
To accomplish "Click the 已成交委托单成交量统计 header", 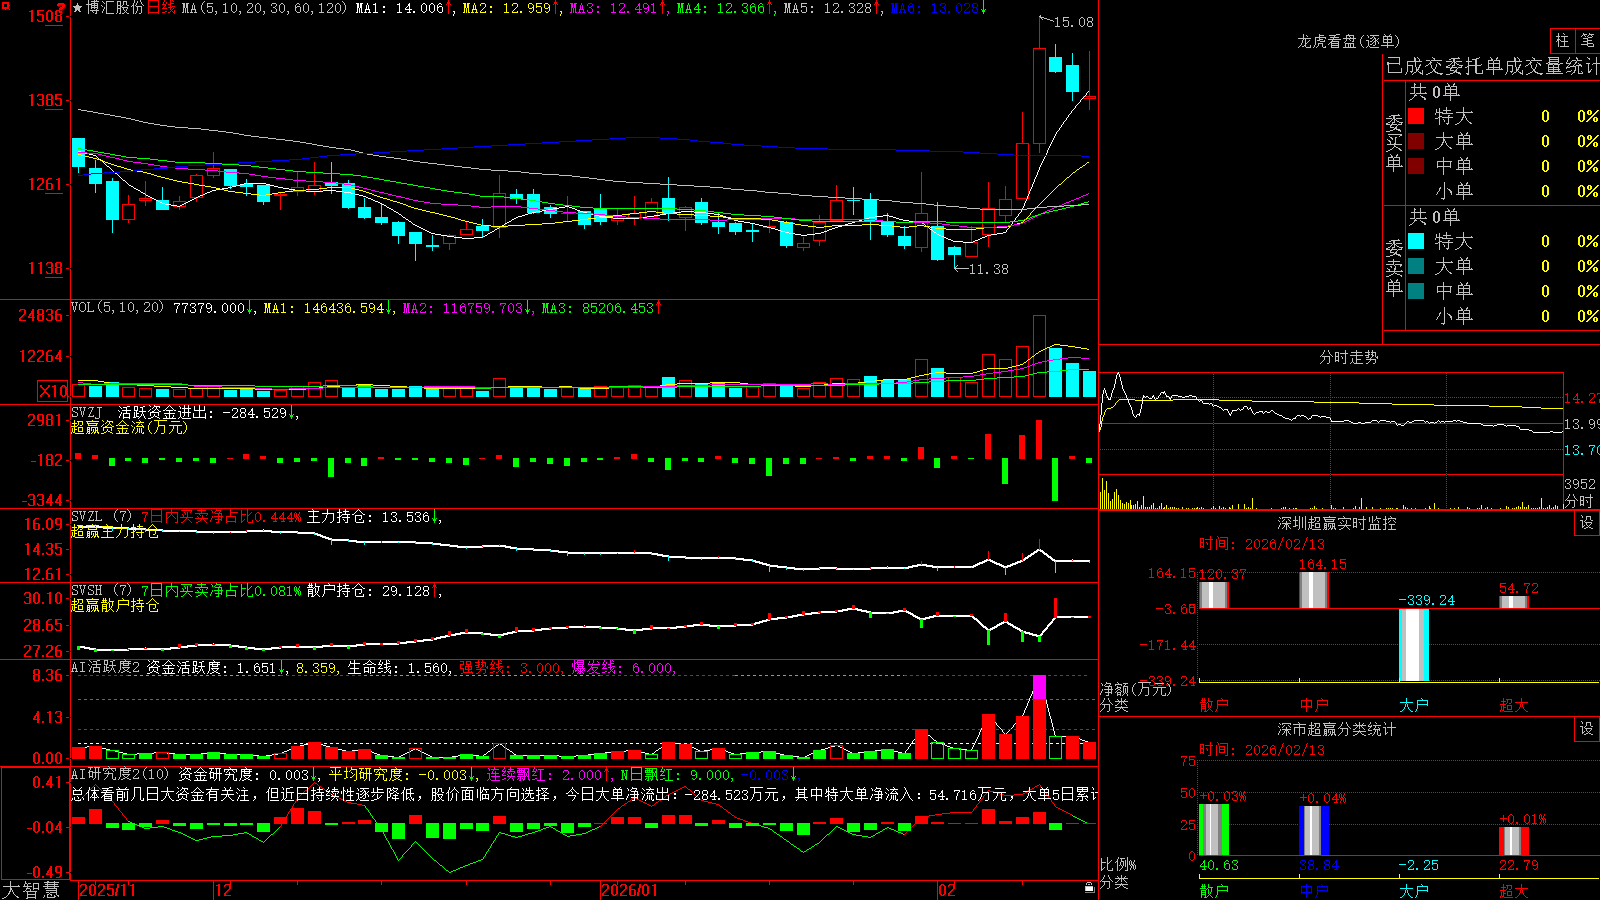I will pyautogui.click(x=1492, y=66).
